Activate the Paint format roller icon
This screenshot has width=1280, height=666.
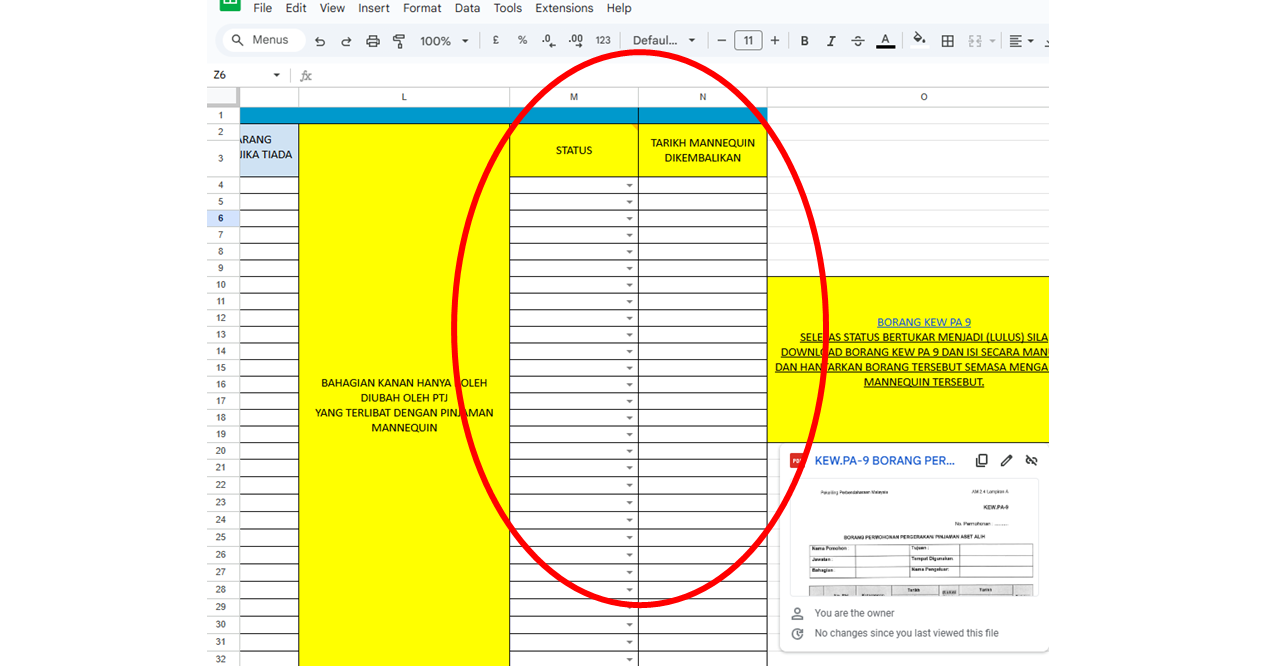(x=399, y=41)
